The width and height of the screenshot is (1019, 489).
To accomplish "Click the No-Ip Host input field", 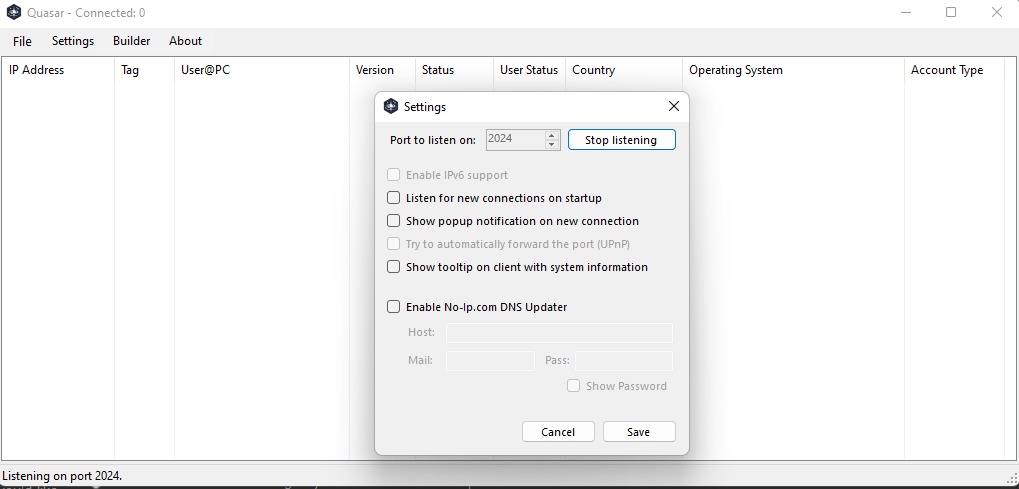I will (x=560, y=333).
